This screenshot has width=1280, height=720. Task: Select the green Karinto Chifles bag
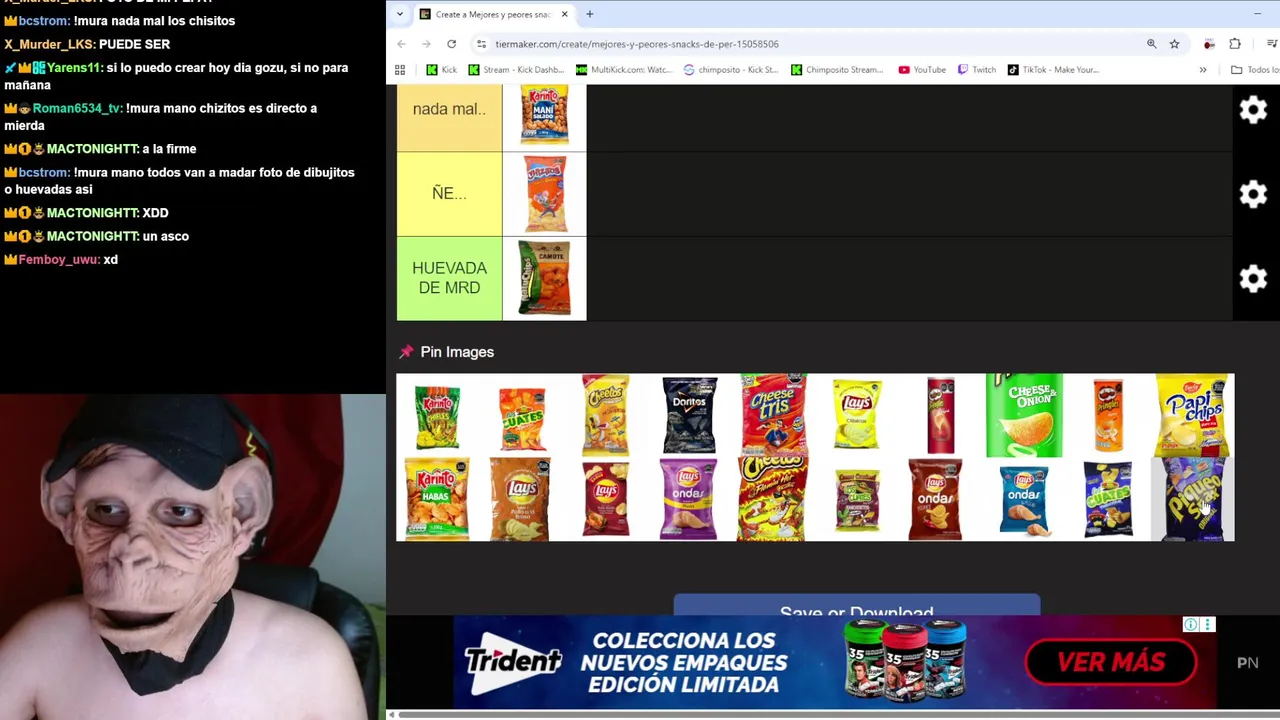point(437,416)
